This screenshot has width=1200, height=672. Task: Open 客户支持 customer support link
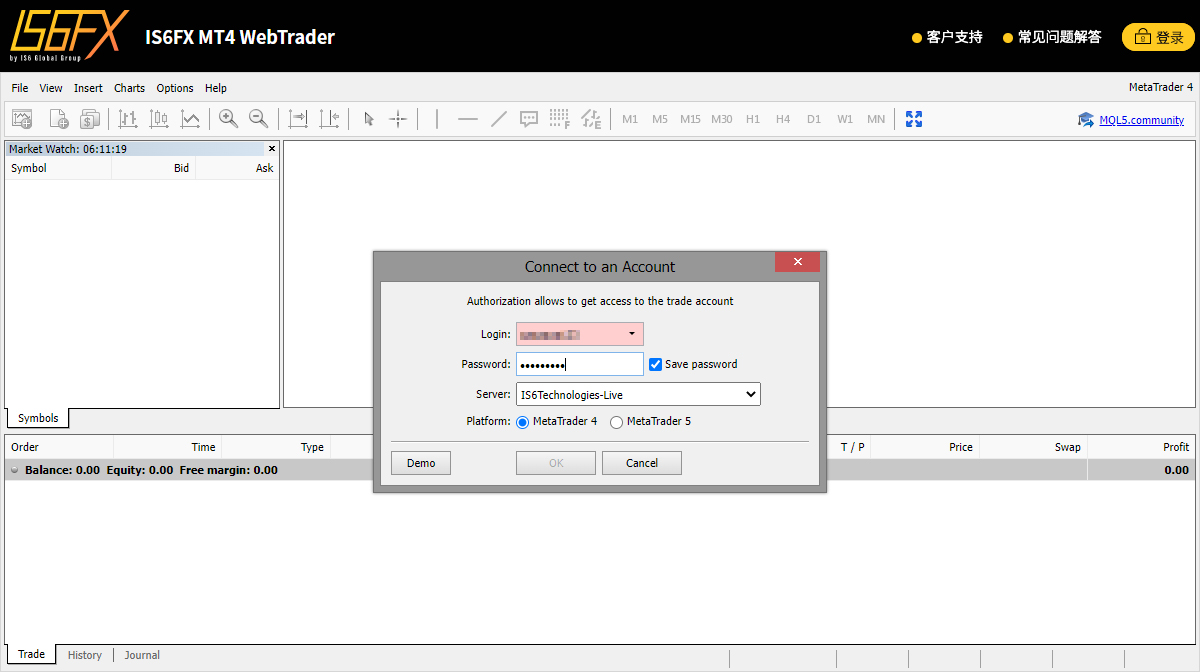[x=947, y=37]
